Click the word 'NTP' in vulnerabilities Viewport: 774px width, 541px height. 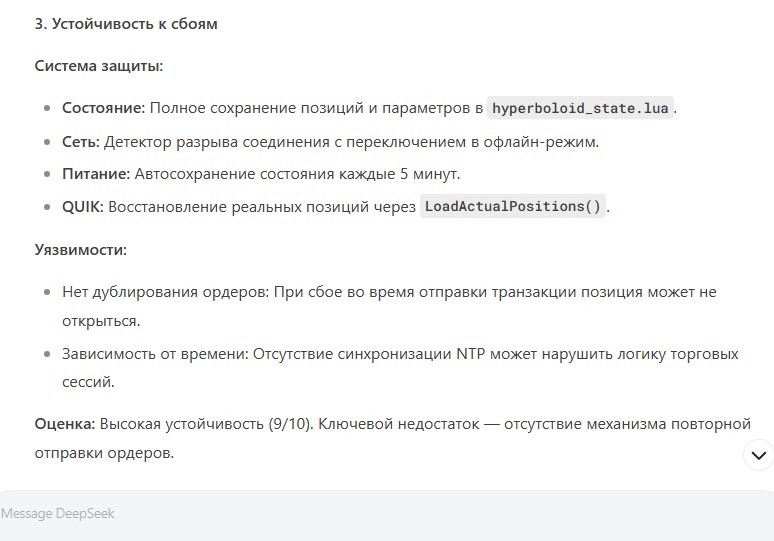click(470, 354)
